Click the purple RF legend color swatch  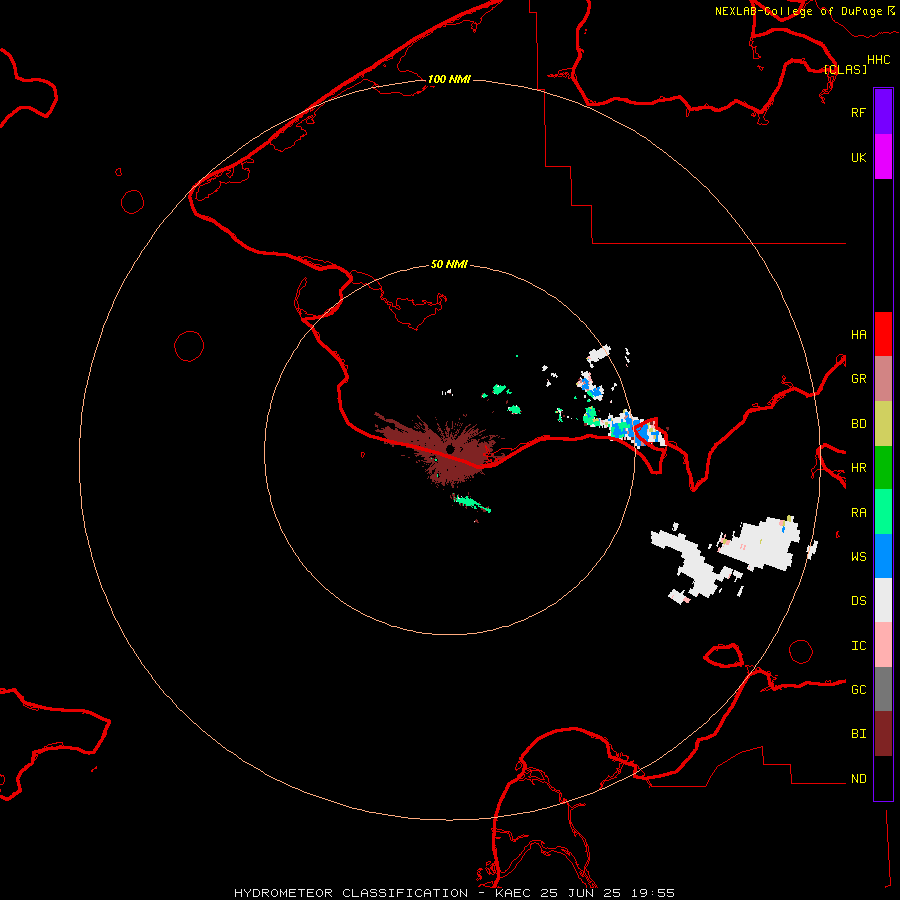point(883,112)
